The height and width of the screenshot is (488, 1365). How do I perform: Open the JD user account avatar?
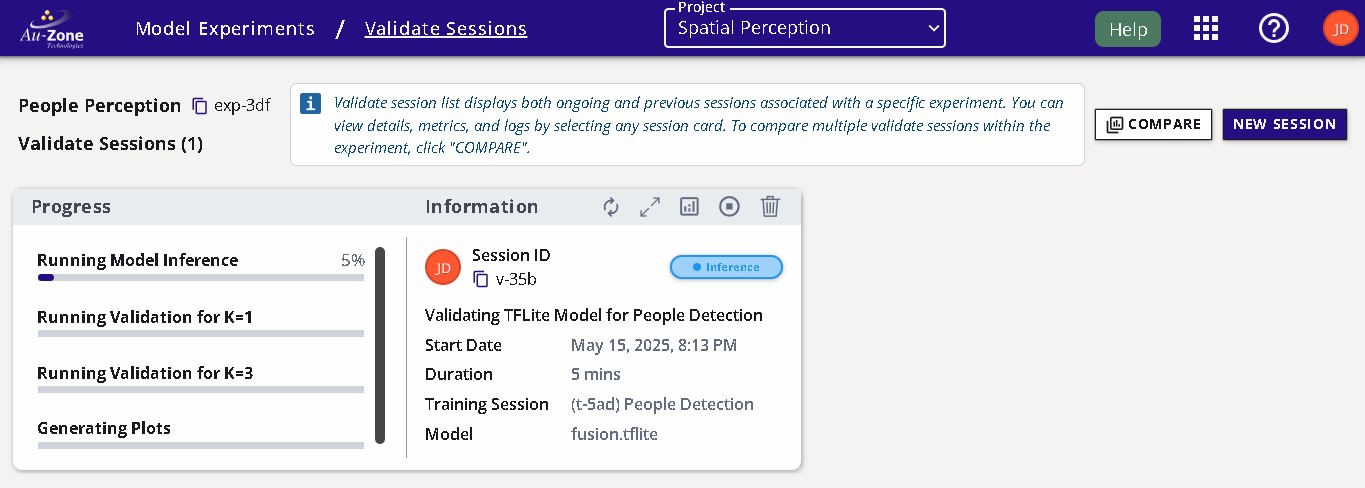pyautogui.click(x=1340, y=29)
